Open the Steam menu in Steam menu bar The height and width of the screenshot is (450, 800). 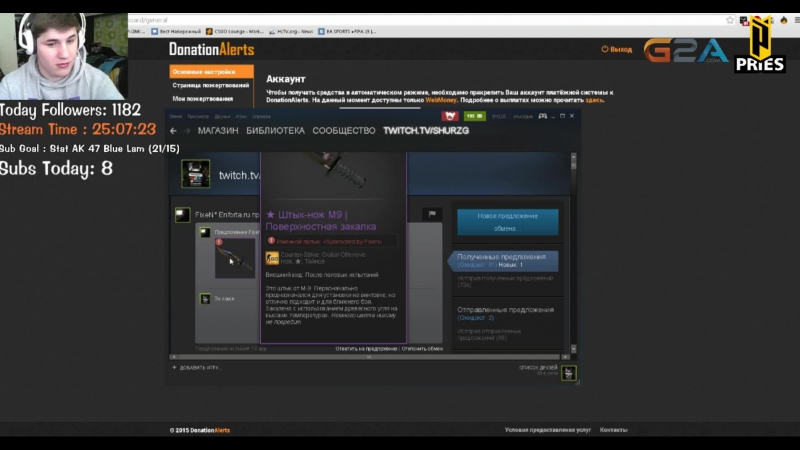[x=176, y=116]
